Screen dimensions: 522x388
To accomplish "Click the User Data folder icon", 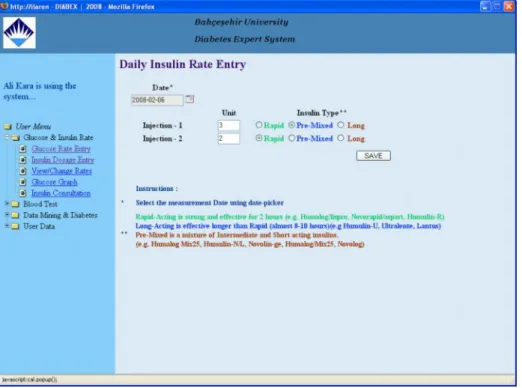I will coord(15,226).
